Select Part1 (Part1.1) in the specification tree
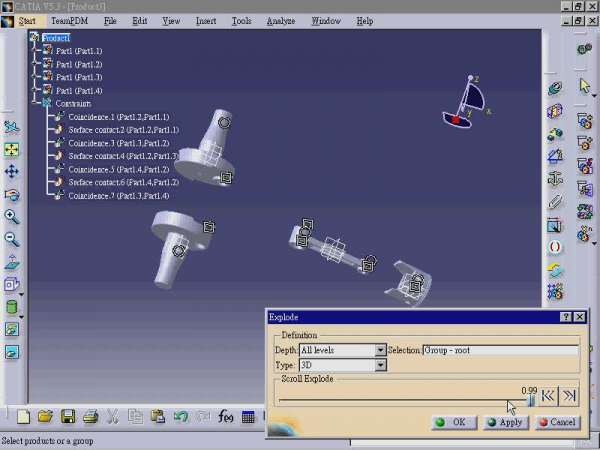 [x=78, y=51]
